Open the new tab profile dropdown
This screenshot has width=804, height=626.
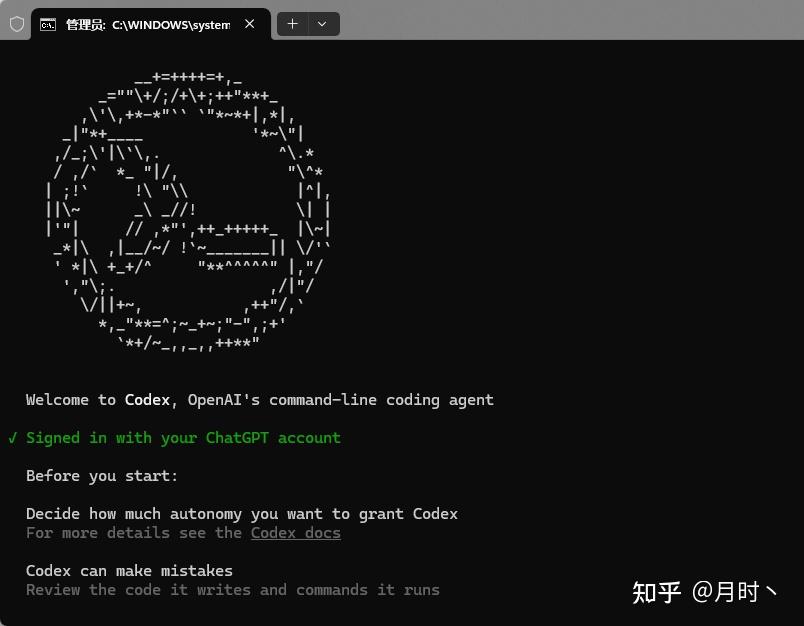tap(322, 24)
